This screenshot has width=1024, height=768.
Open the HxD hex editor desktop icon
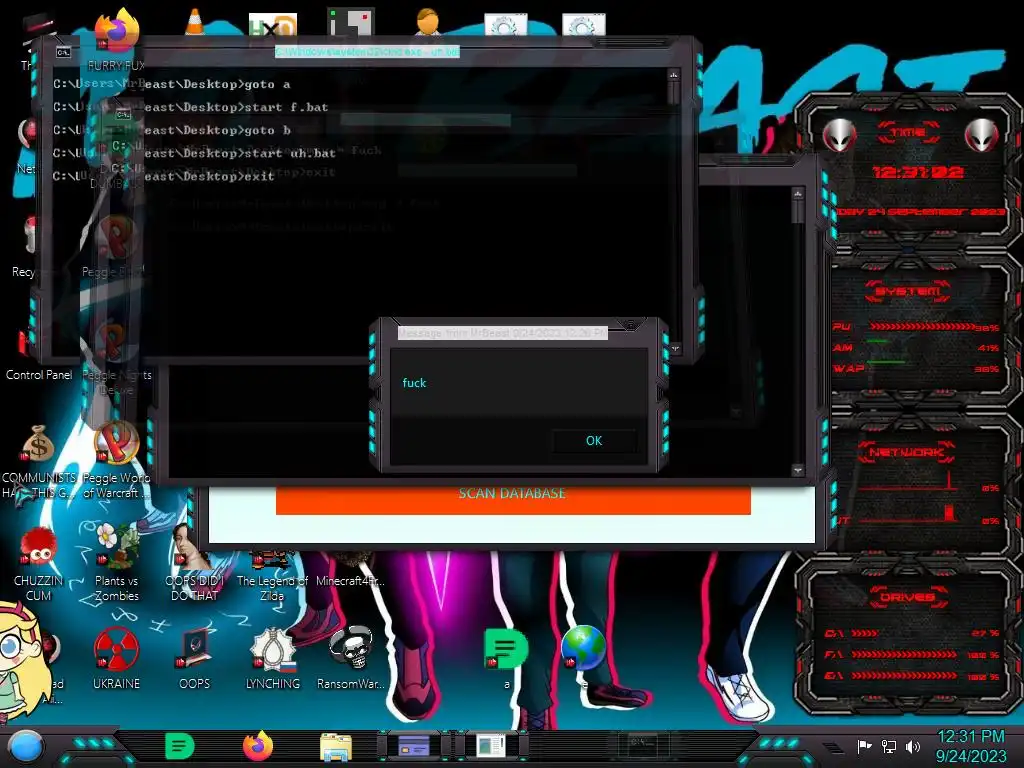272,25
